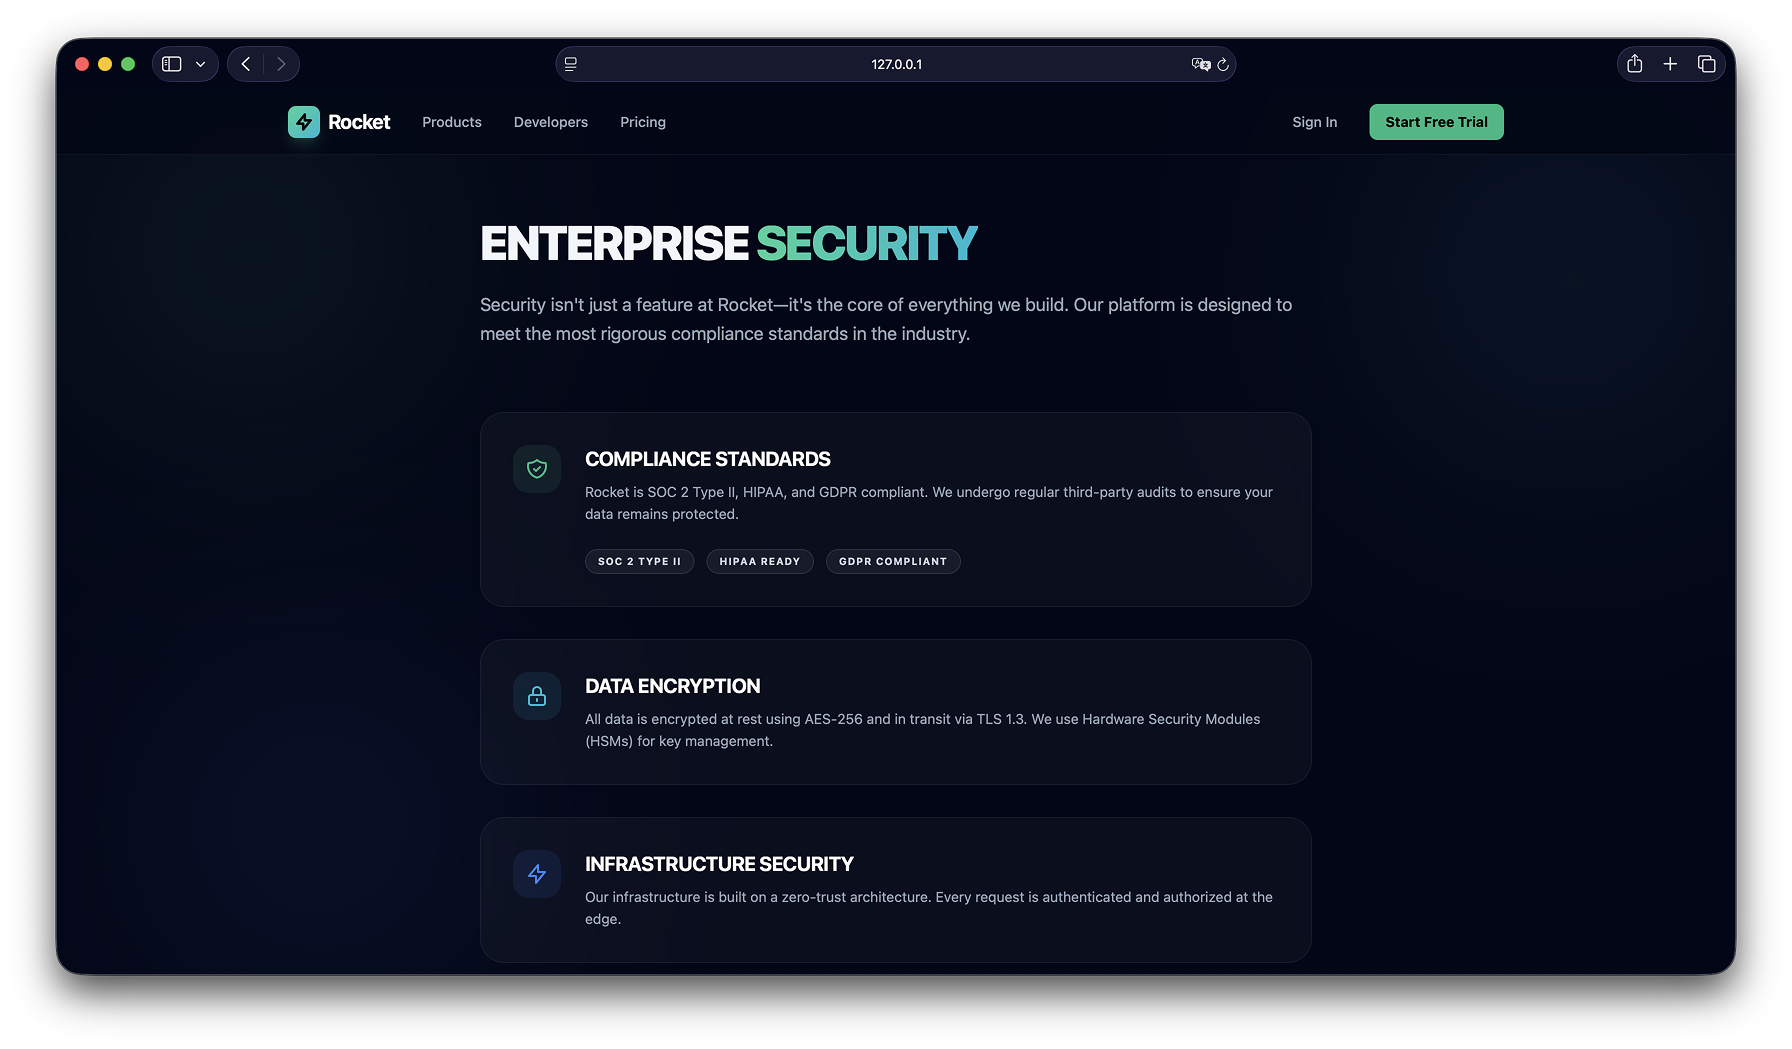Click the lightning icon beside Infrastructure Security
1792x1049 pixels.
point(537,873)
